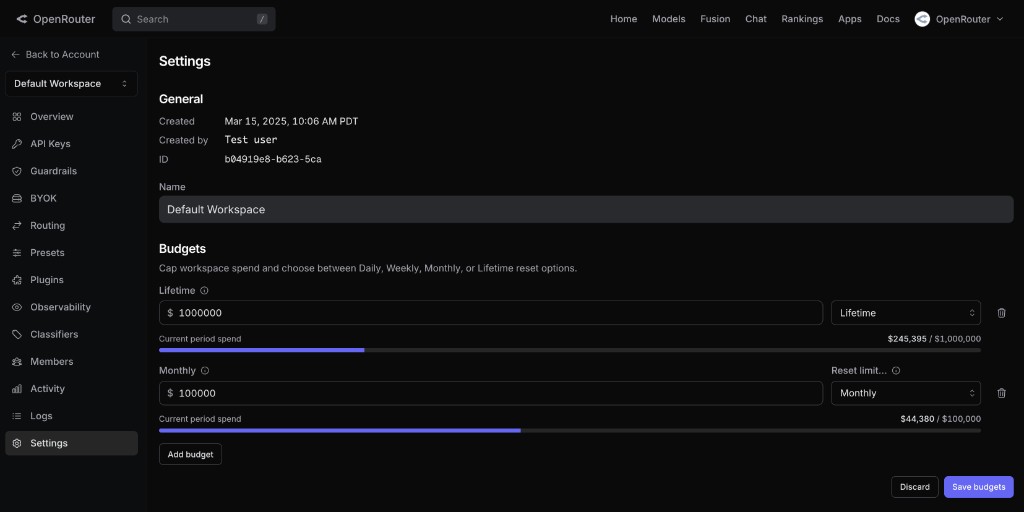Open Docs in top navigation

tap(888, 19)
